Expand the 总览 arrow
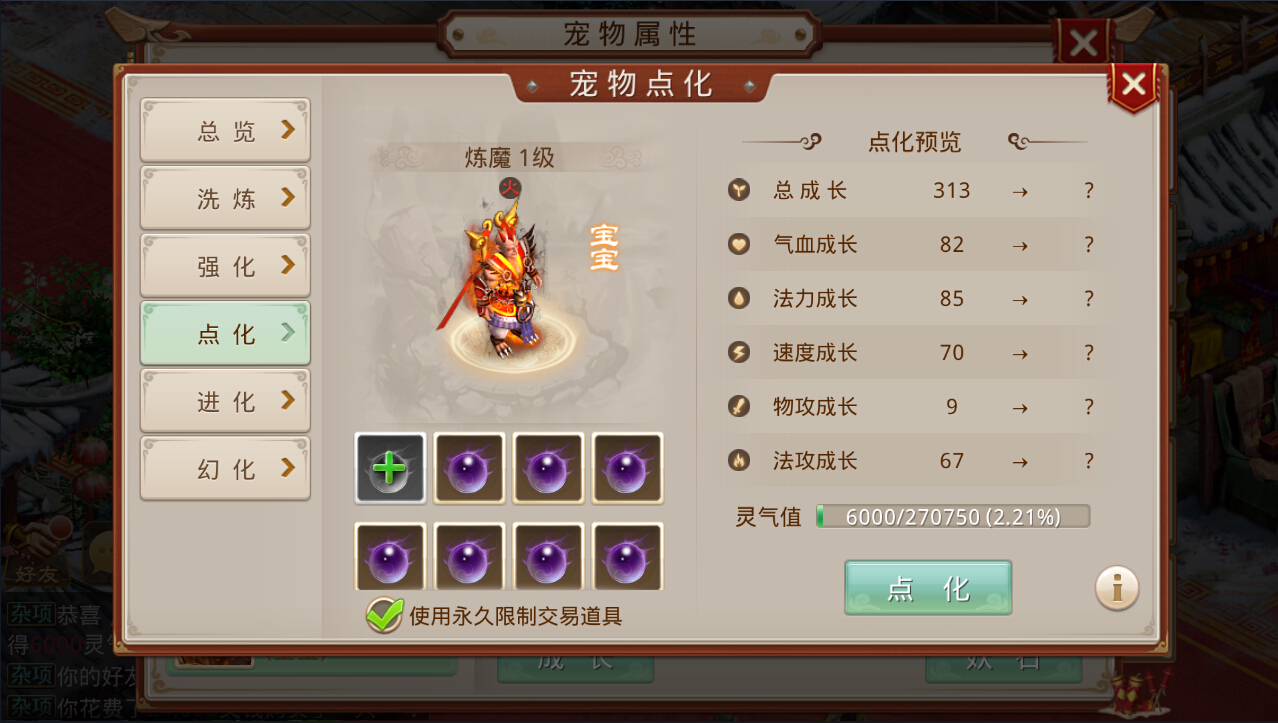The image size is (1278, 723). [x=288, y=130]
